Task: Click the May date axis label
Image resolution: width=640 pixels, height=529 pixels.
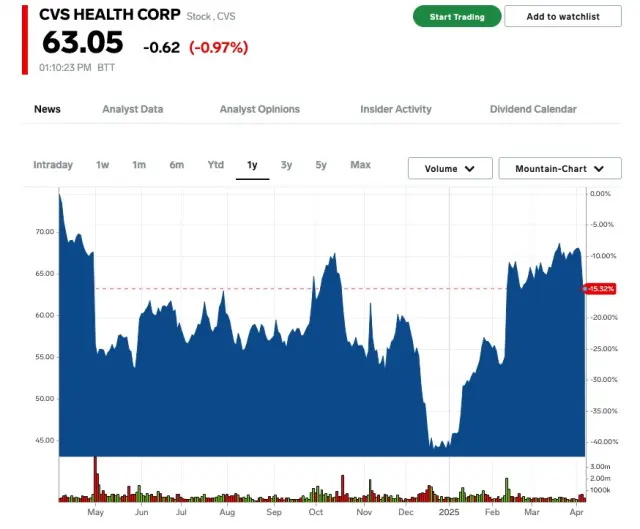Action: point(96,512)
